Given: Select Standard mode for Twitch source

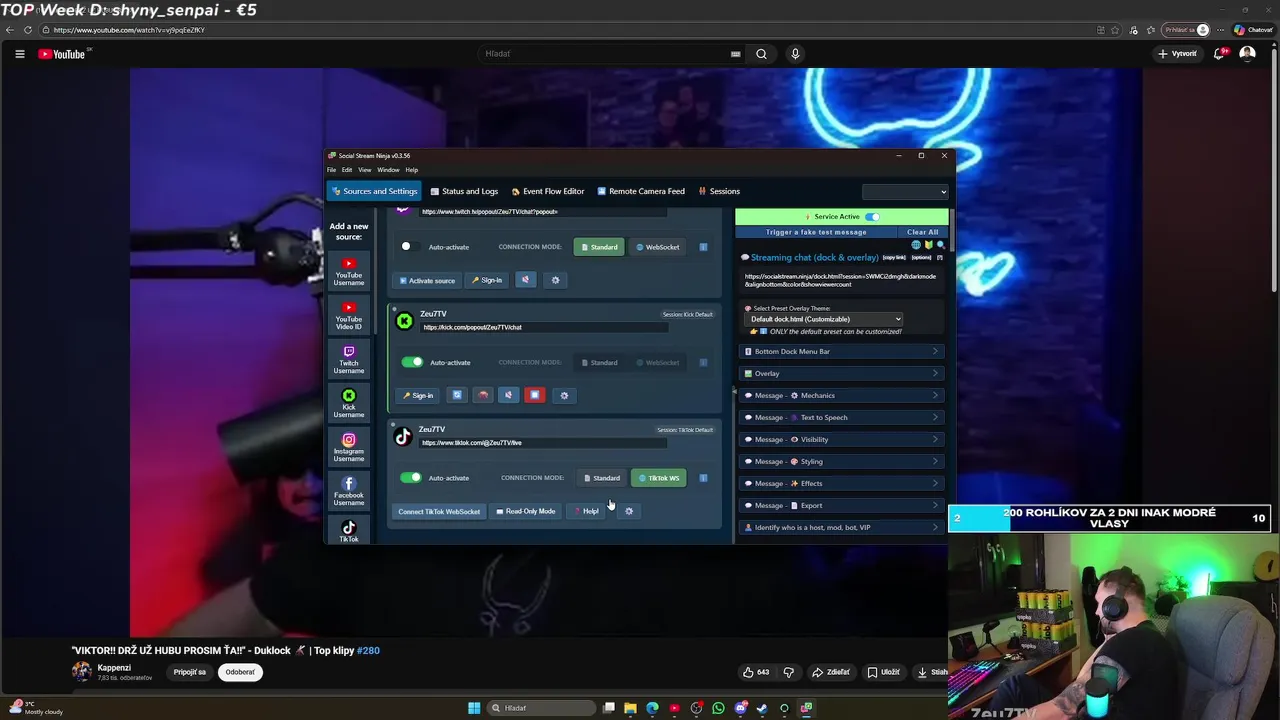Looking at the screenshot, I should [600, 247].
